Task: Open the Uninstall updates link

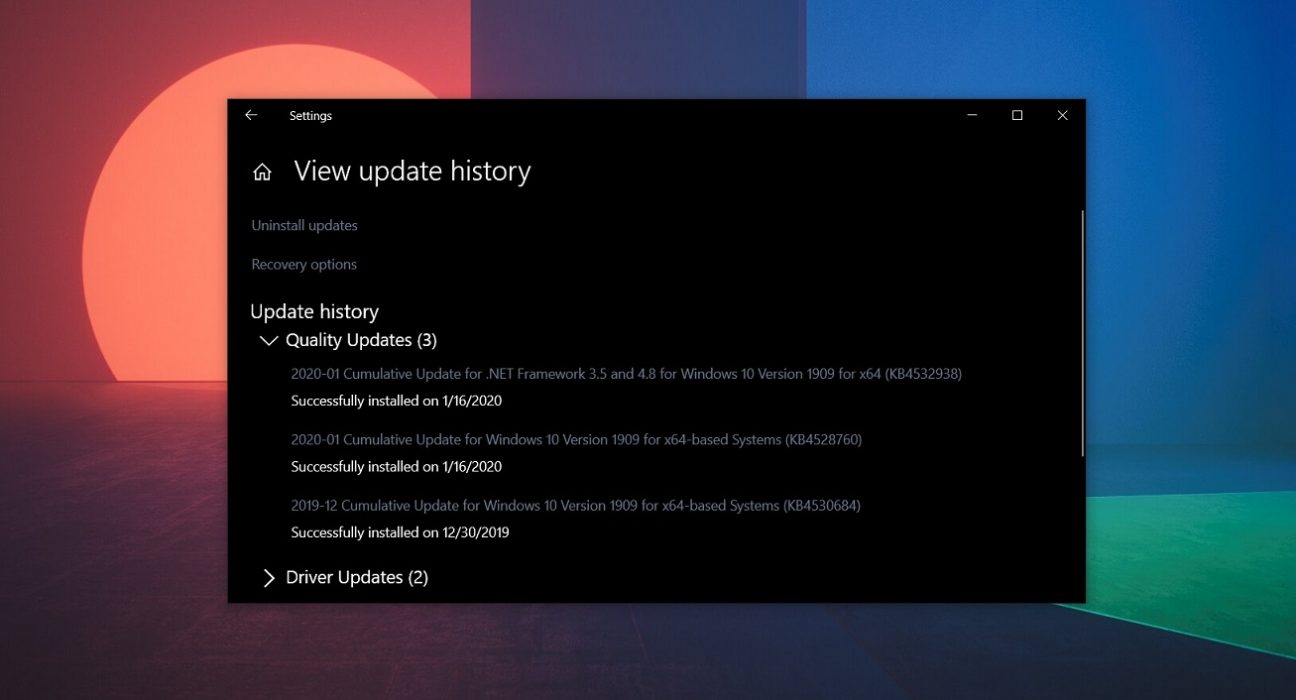Action: tap(304, 225)
